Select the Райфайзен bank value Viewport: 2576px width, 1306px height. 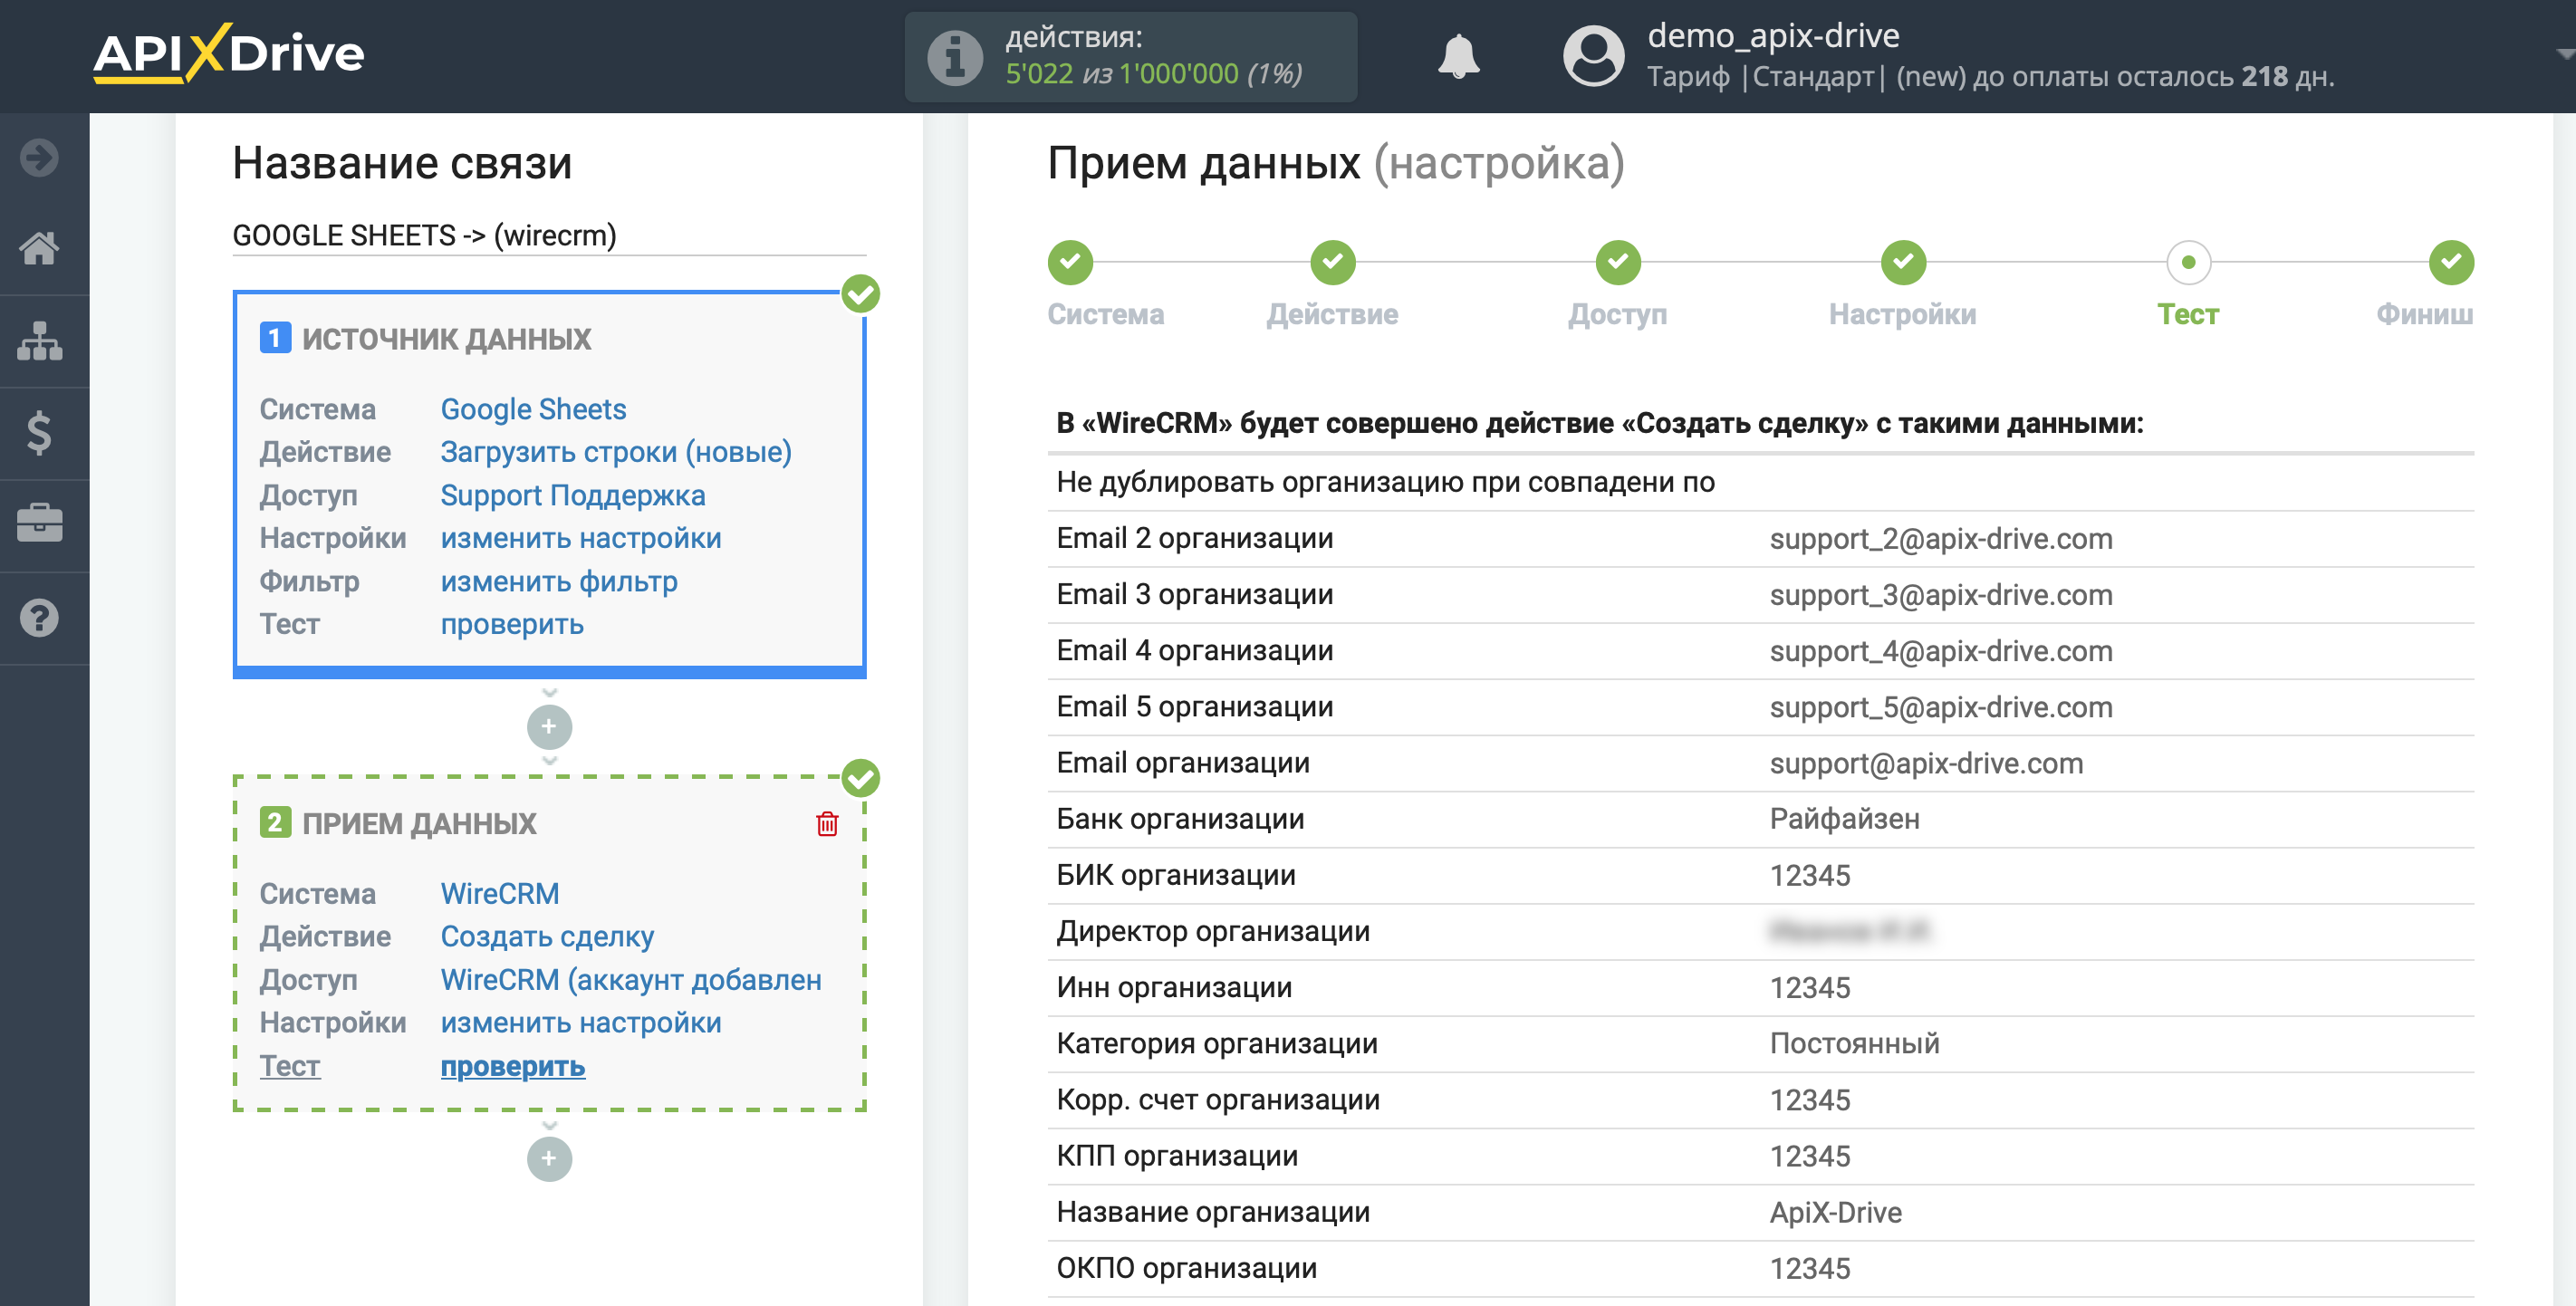1844,819
